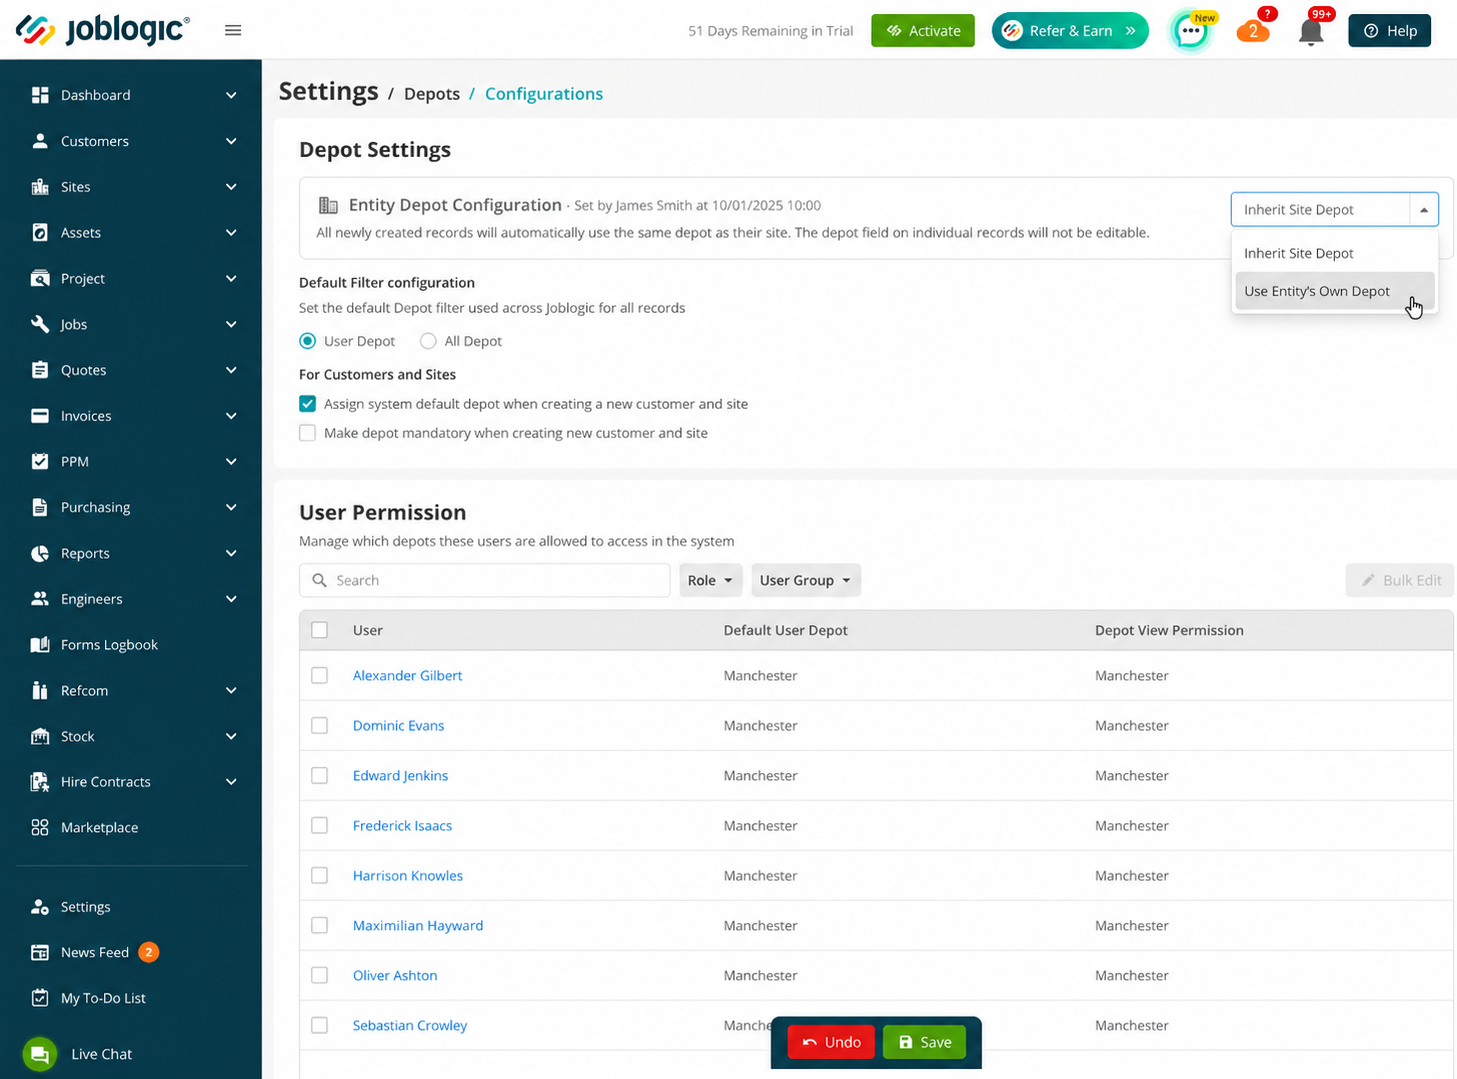This screenshot has width=1457, height=1079.
Task: Click the Customers person icon
Action: tap(40, 141)
